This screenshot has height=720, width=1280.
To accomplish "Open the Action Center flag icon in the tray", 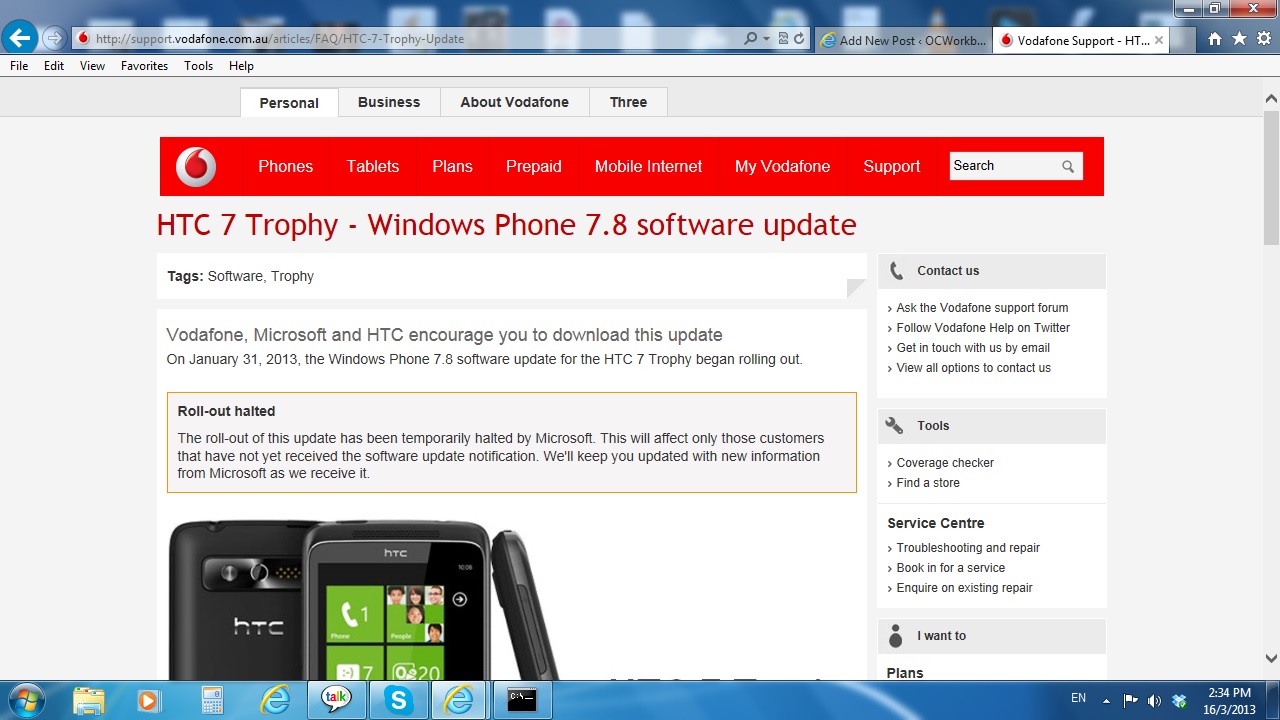I will click(x=1131, y=700).
